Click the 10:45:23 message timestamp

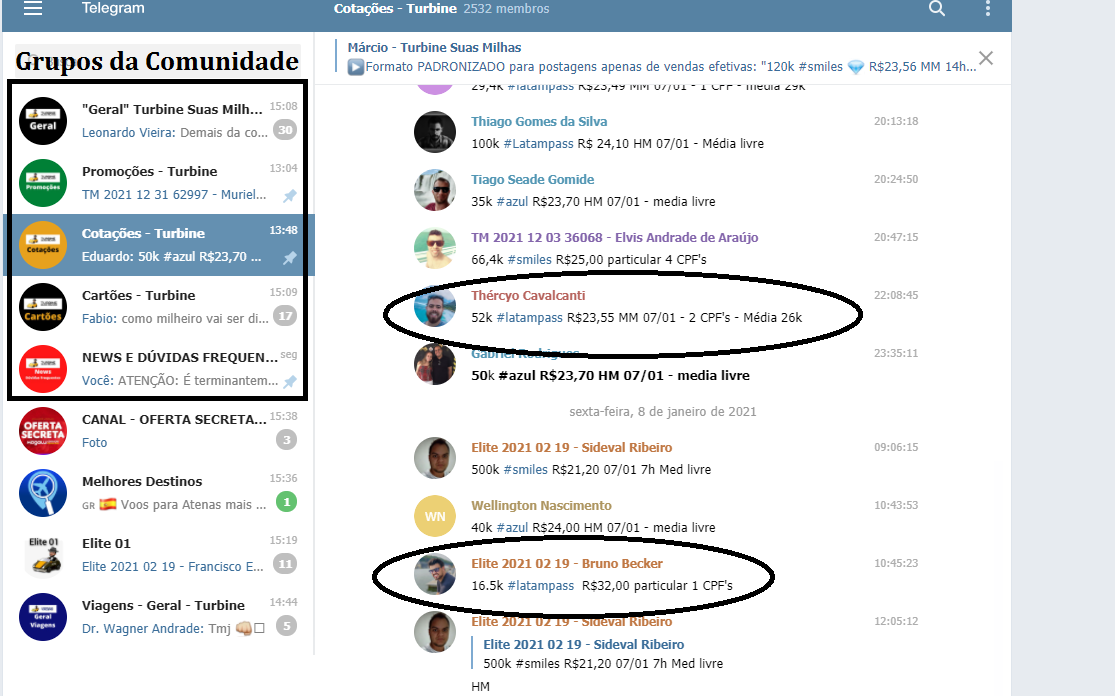pyautogui.click(x=896, y=563)
